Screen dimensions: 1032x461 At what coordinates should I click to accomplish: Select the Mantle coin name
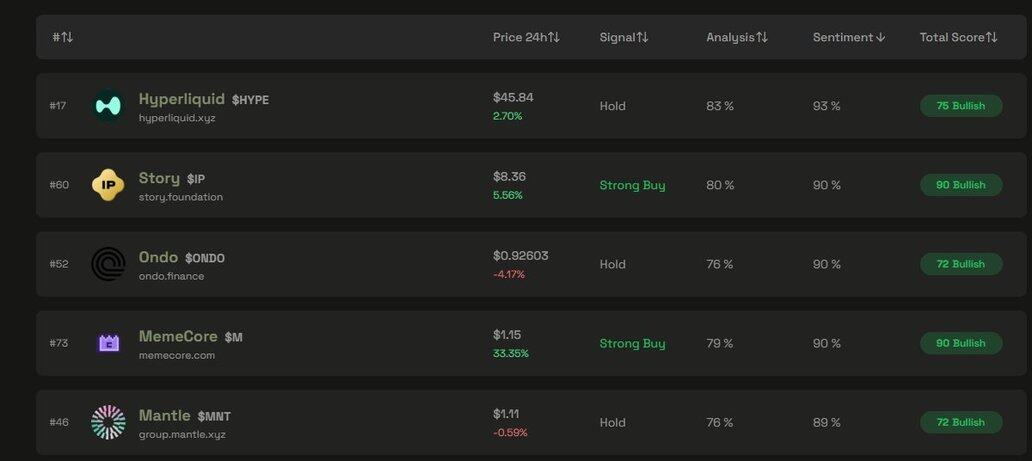point(164,415)
